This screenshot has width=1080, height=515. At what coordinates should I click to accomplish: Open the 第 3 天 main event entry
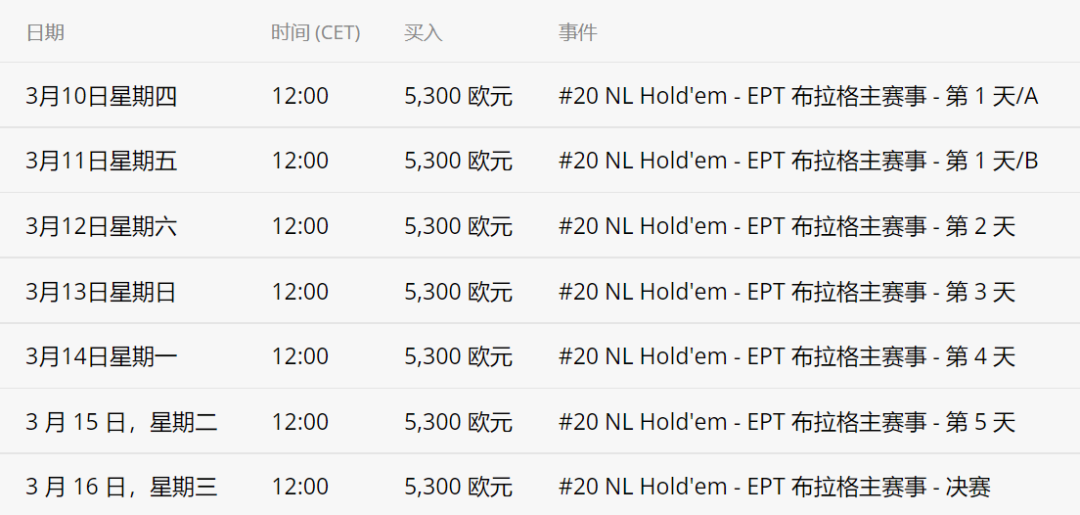pos(787,291)
